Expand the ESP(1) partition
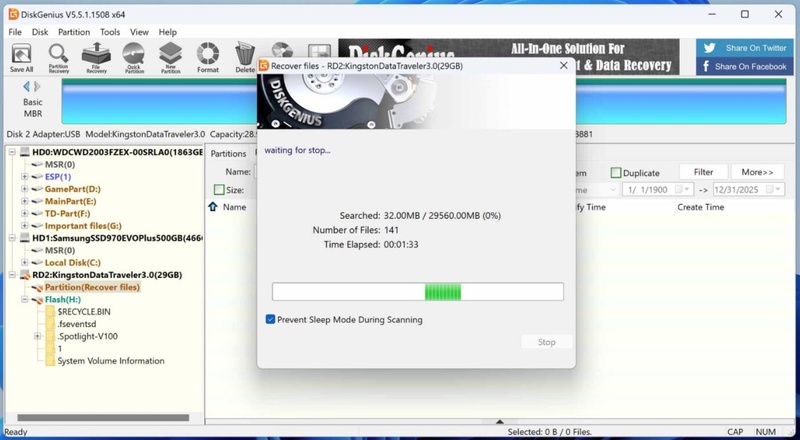800x440 pixels. (x=24, y=177)
